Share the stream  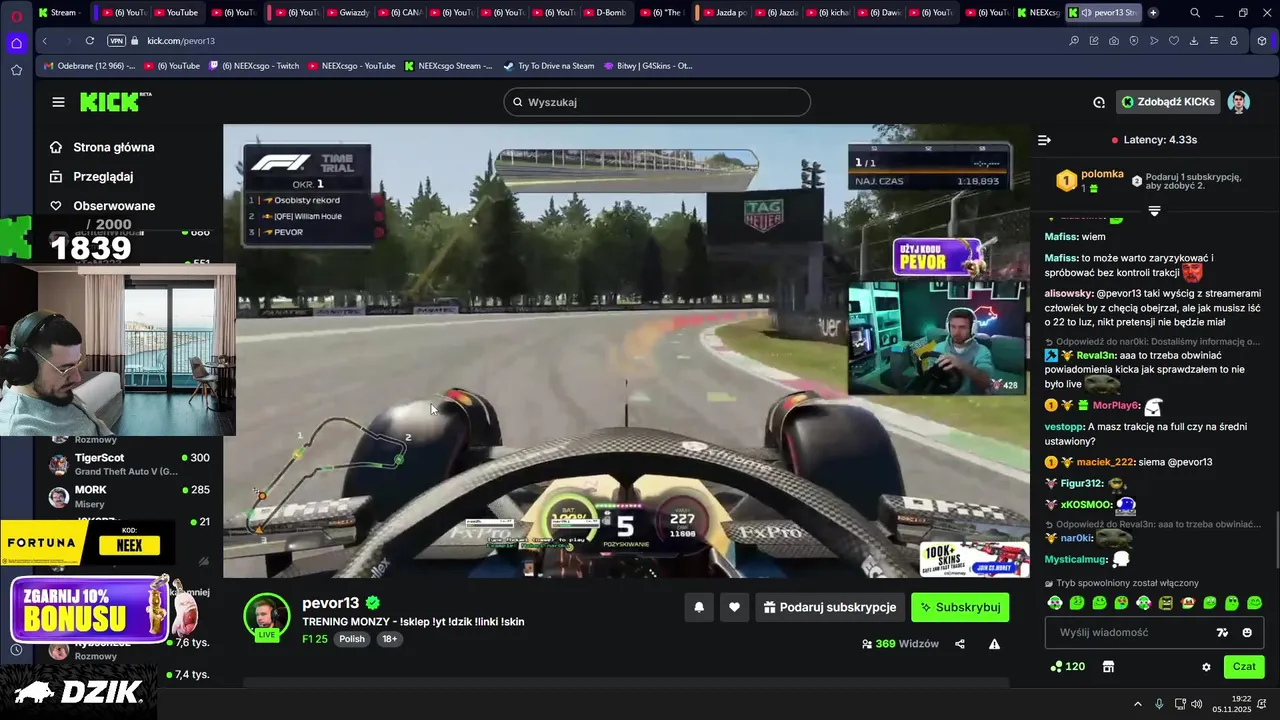[x=960, y=644]
